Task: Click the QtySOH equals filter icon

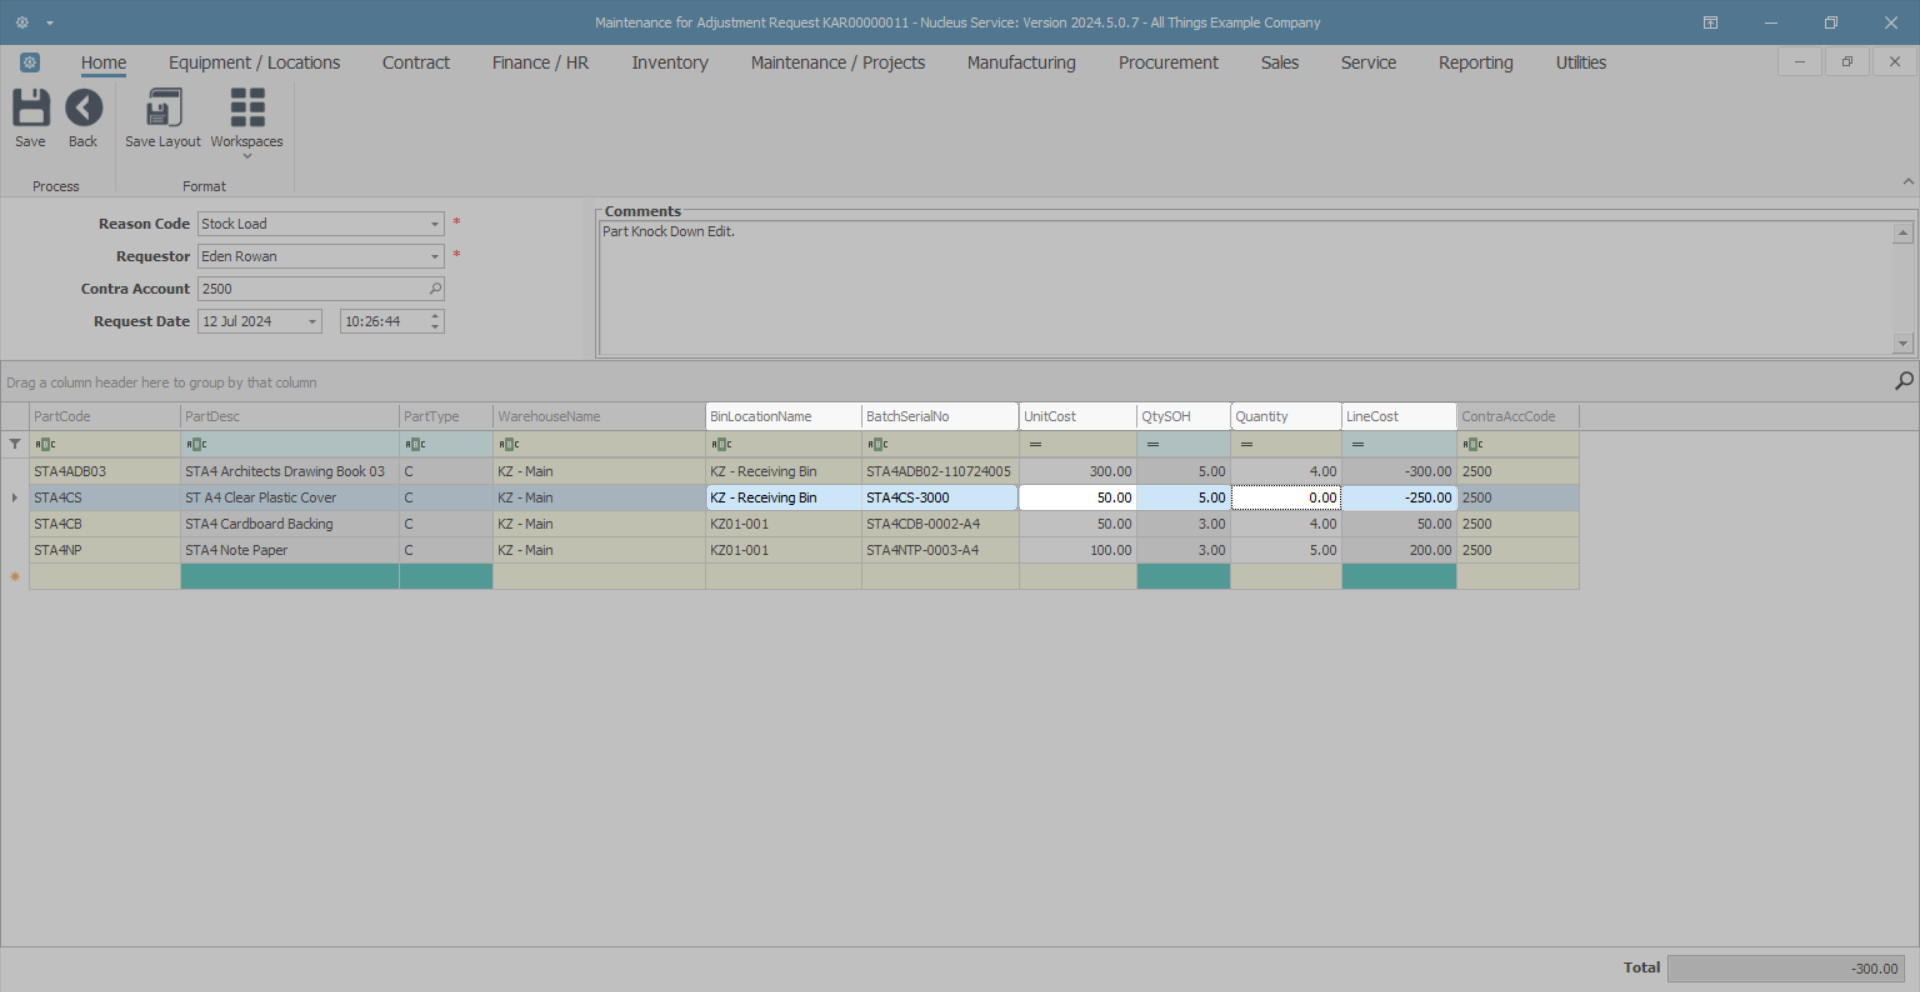Action: pos(1153,444)
